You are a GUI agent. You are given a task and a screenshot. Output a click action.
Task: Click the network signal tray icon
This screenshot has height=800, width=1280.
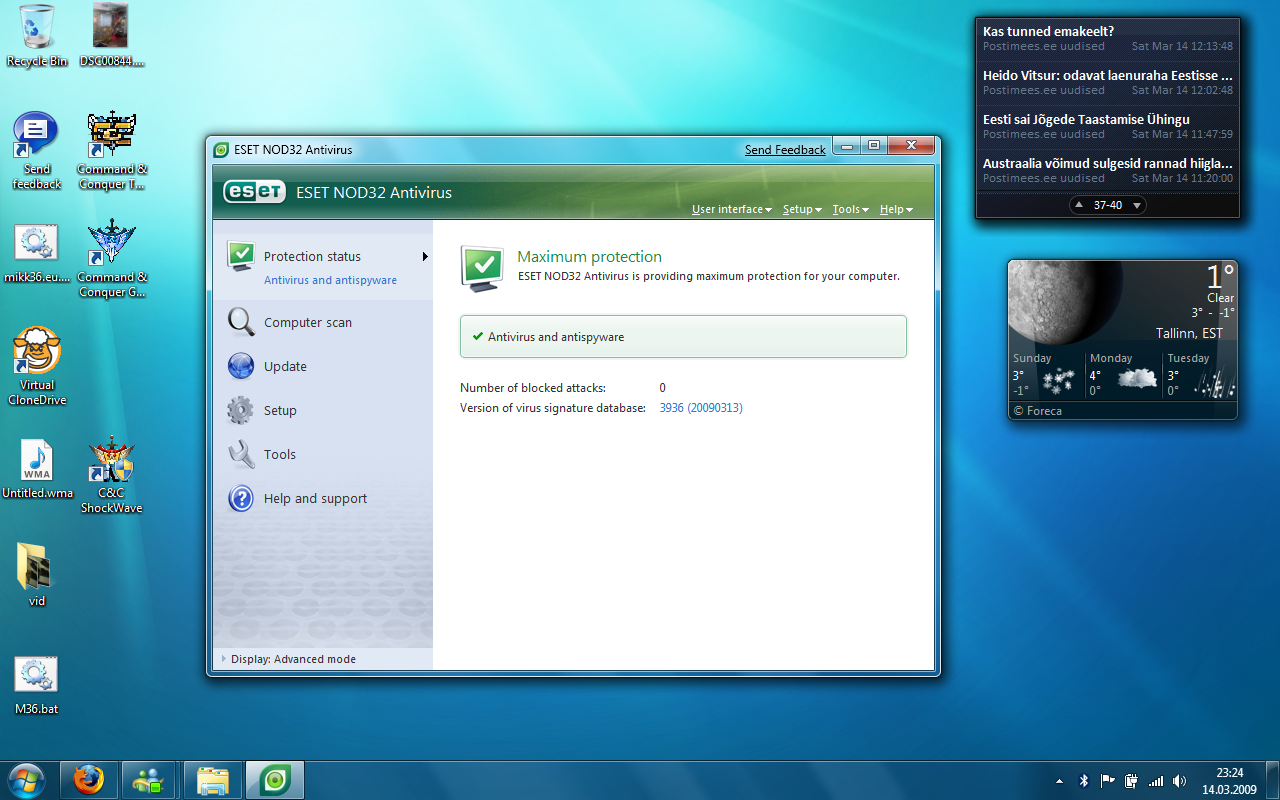click(x=1156, y=780)
